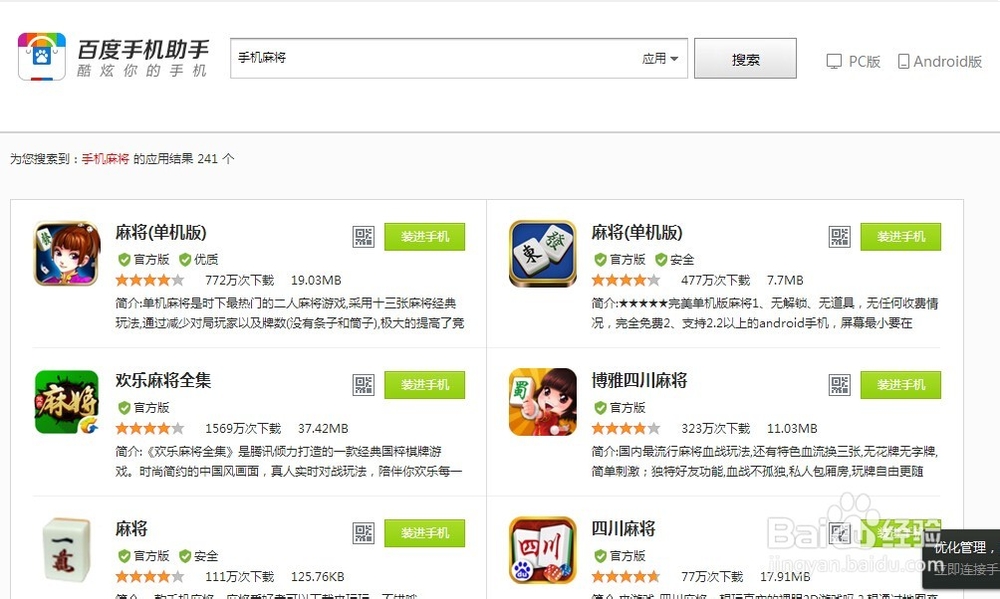Viewport: 1000px width, 599px height.
Task: Show QR code for 麻将(单机版) 19.03MB
Action: [364, 237]
